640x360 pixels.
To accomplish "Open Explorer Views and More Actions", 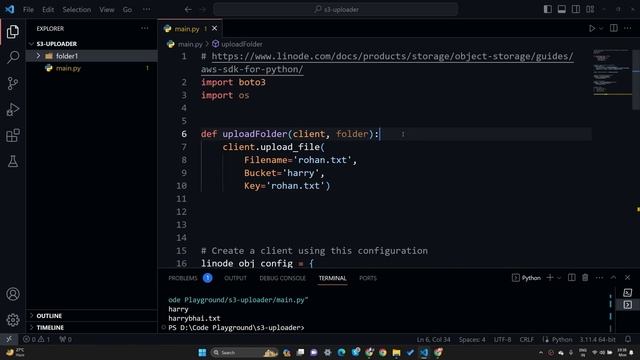I will [x=144, y=29].
